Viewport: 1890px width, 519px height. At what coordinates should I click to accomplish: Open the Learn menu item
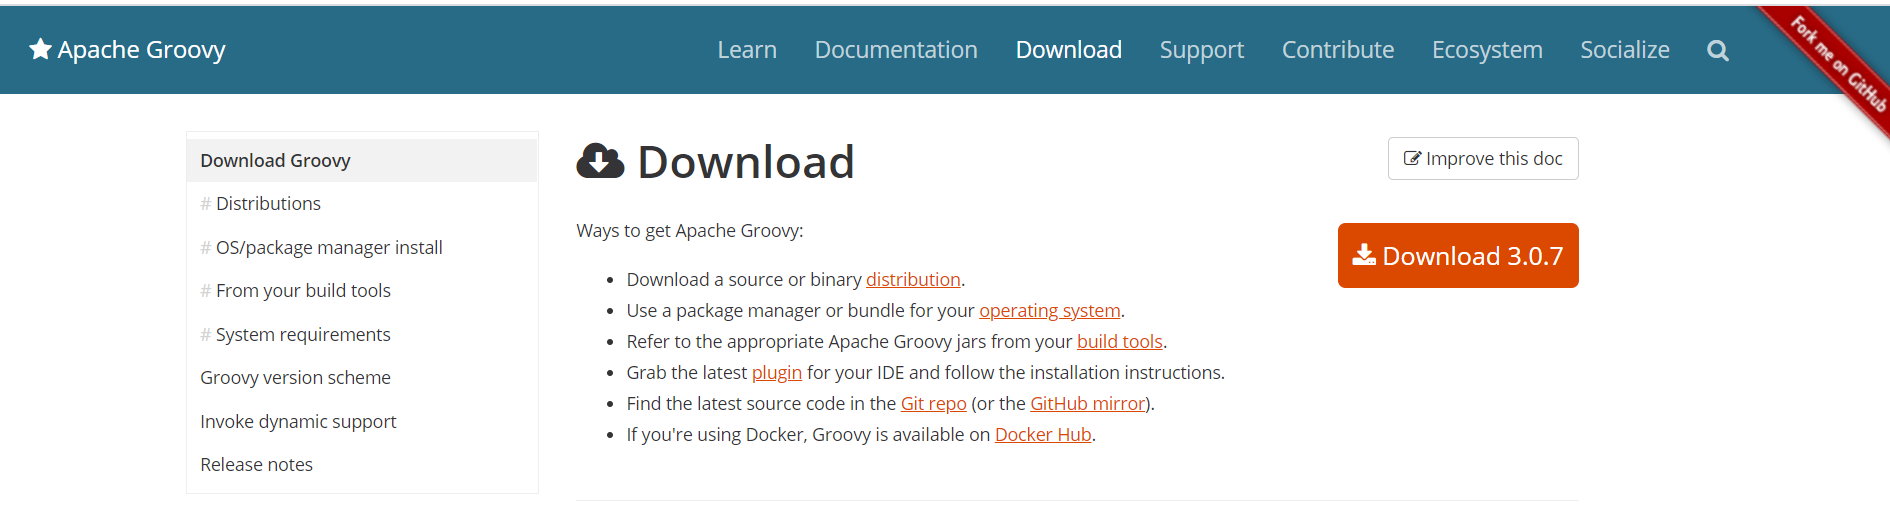(x=747, y=50)
